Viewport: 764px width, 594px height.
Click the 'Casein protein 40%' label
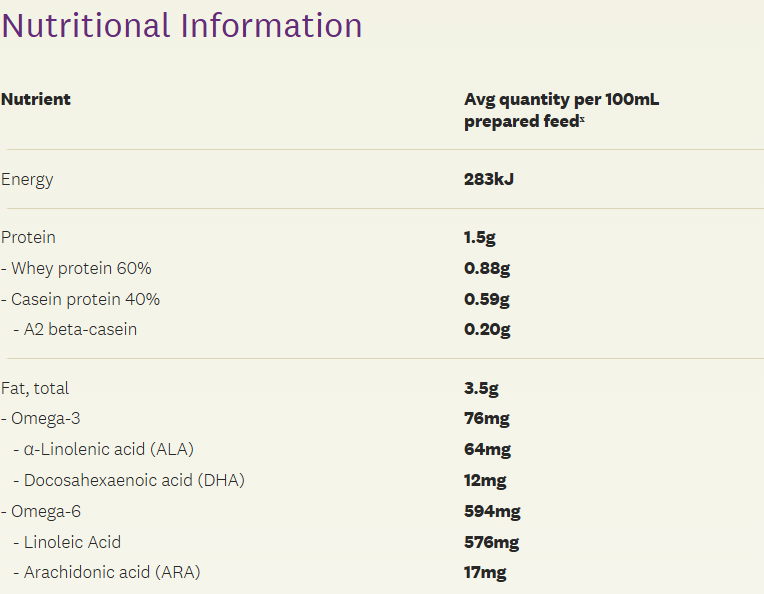[80, 299]
